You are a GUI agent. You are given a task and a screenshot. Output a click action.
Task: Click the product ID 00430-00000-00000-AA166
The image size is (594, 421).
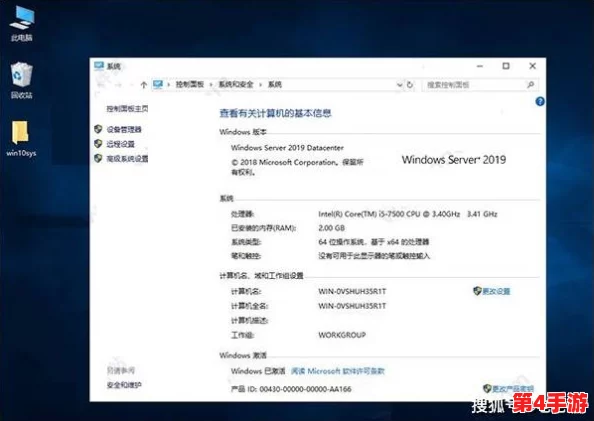tap(305, 389)
